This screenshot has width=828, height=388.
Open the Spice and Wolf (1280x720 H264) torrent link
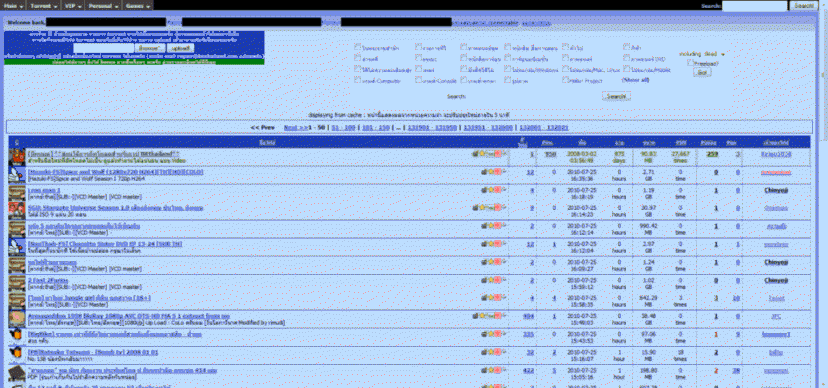(x=115, y=172)
